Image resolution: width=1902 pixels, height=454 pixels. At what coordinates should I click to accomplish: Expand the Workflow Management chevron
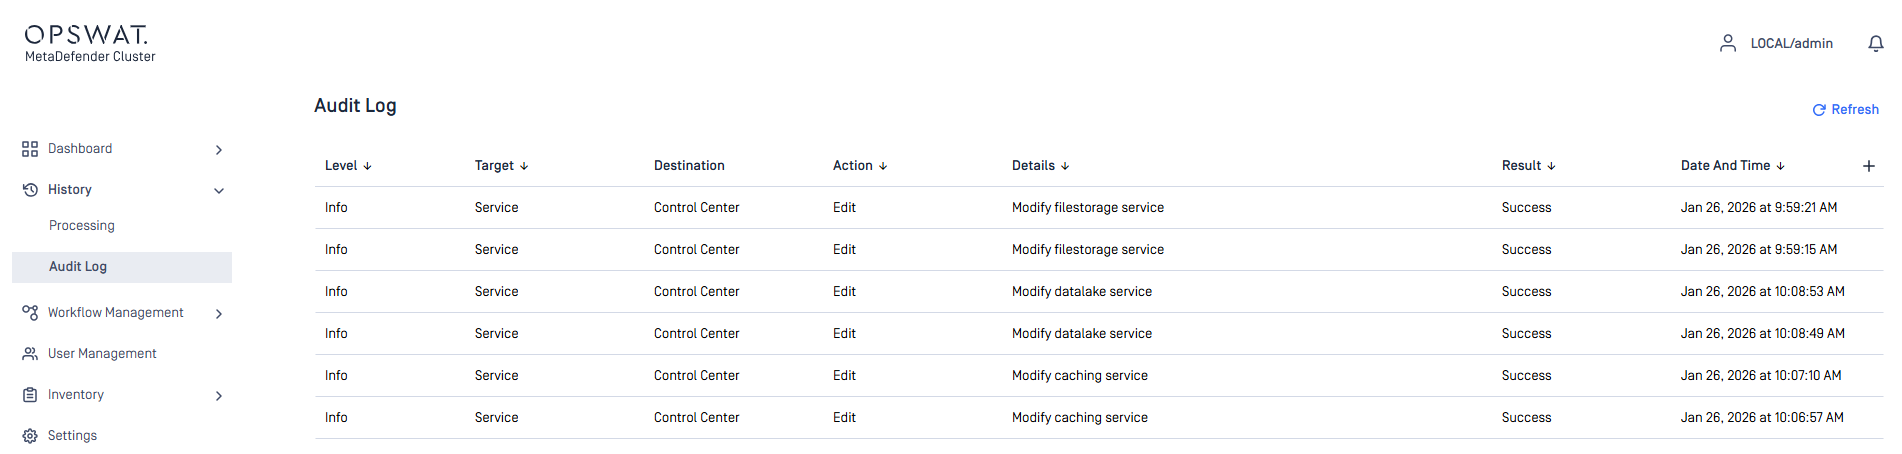pyautogui.click(x=219, y=314)
